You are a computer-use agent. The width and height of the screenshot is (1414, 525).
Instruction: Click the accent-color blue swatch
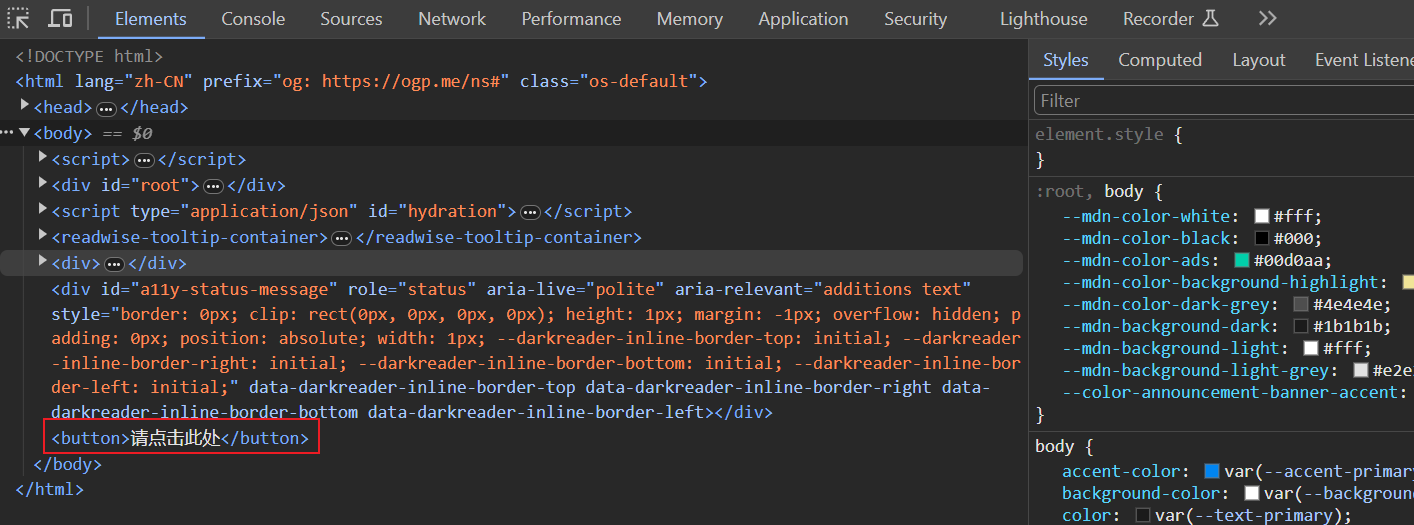coord(1212,471)
